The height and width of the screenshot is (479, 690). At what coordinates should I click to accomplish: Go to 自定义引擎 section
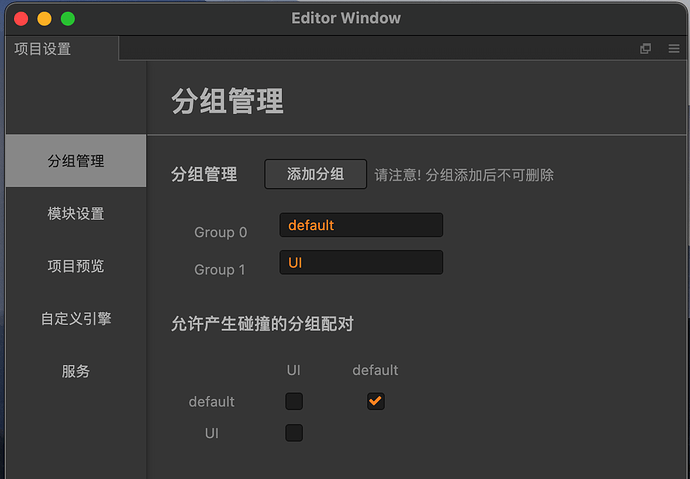pyautogui.click(x=76, y=318)
